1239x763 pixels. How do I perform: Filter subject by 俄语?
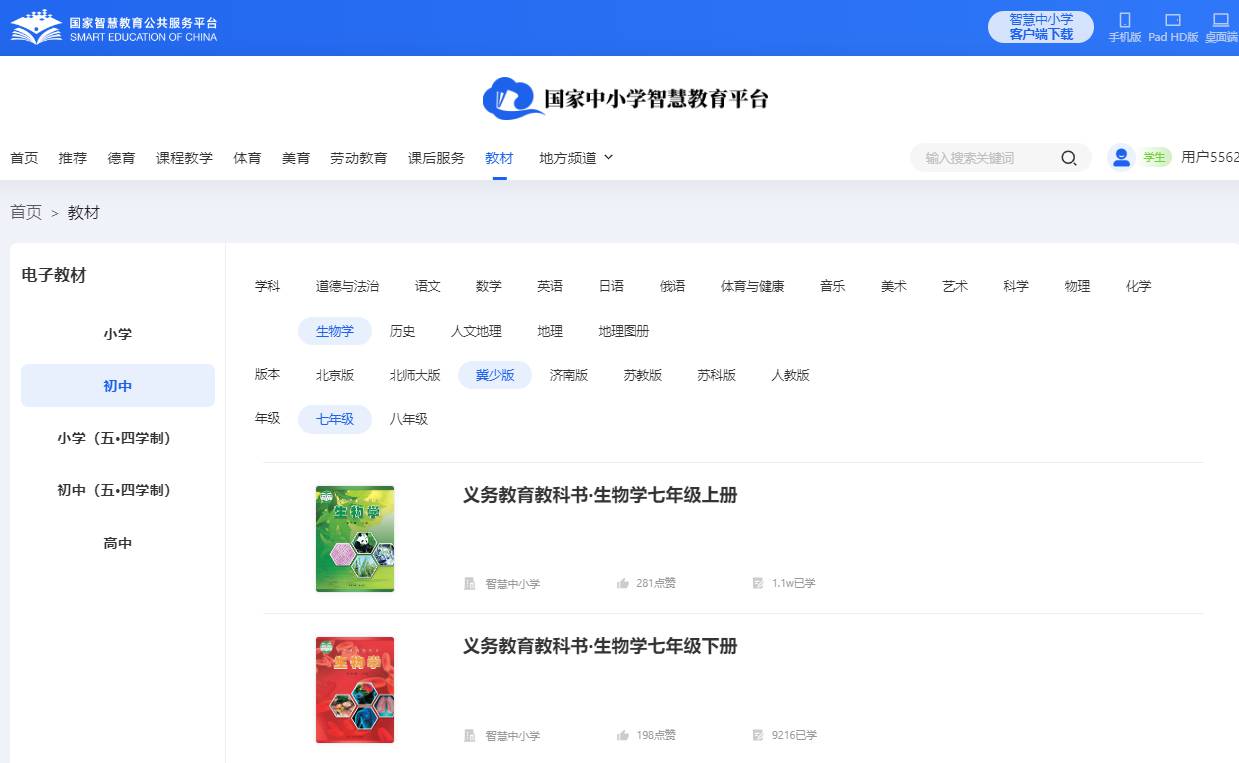point(673,286)
